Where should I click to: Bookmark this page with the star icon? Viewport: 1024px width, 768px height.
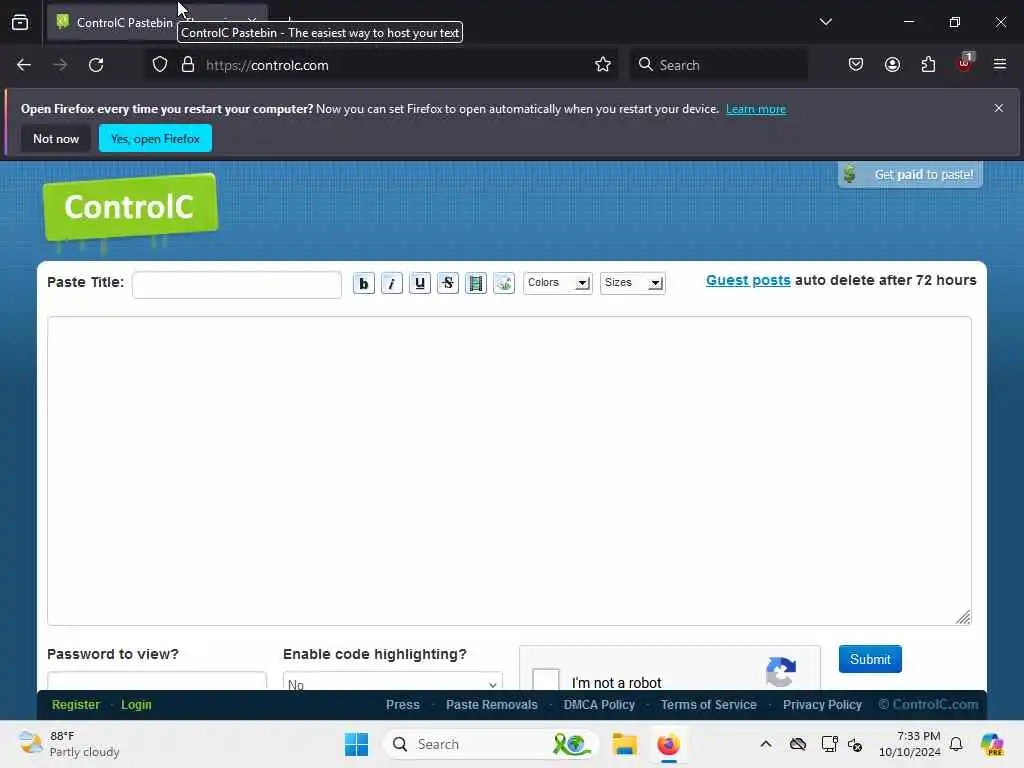click(x=603, y=65)
